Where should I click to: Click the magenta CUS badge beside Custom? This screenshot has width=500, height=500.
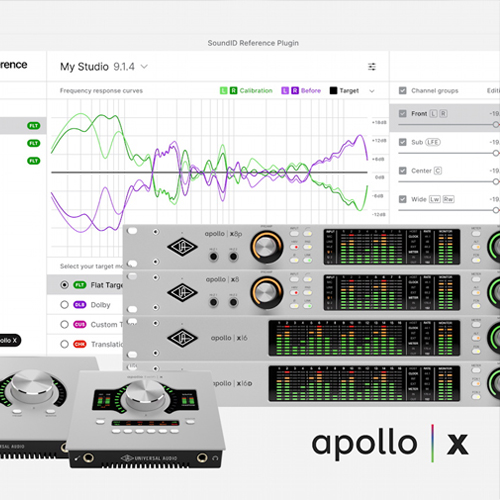click(80, 324)
